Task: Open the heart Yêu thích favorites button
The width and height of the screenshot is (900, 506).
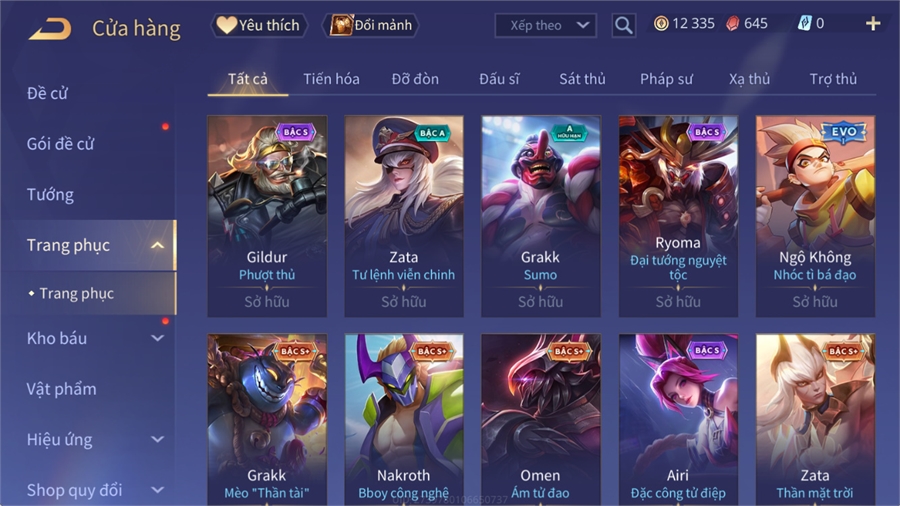Action: [259, 25]
